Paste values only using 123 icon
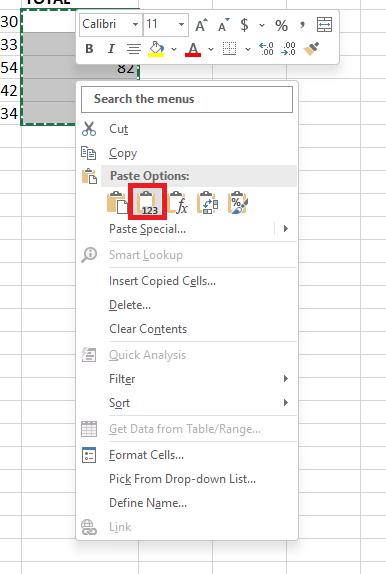386x574 pixels. pos(148,203)
